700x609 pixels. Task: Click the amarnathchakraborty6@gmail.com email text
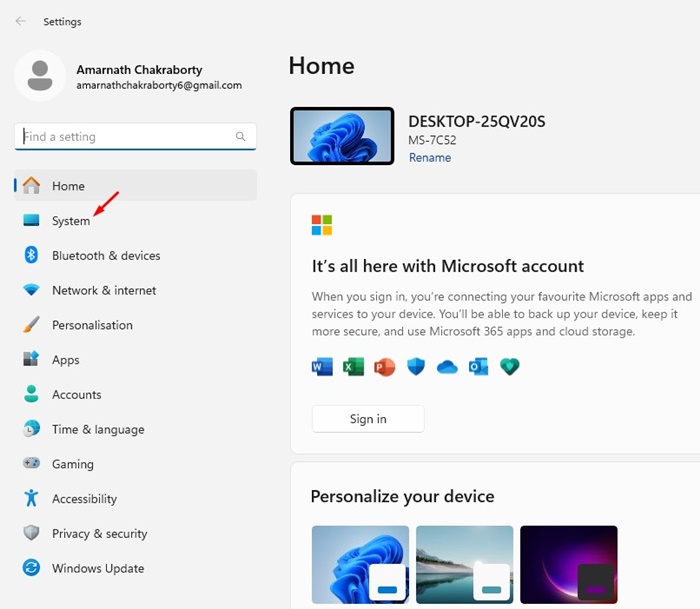click(x=159, y=85)
